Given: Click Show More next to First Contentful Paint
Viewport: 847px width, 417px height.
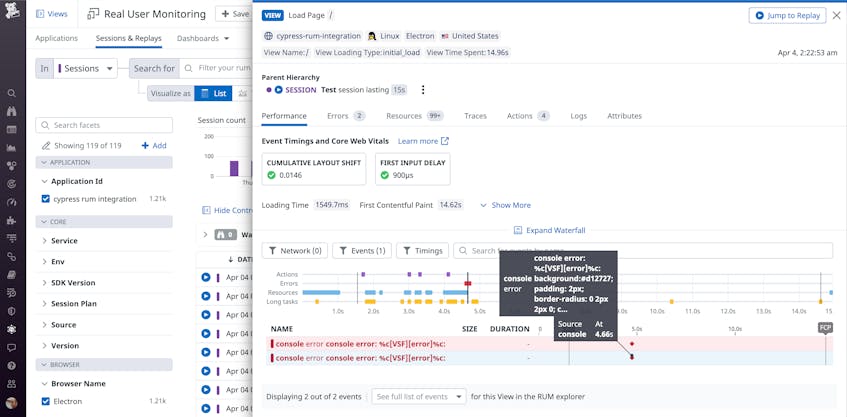Looking at the screenshot, I should (x=505, y=205).
